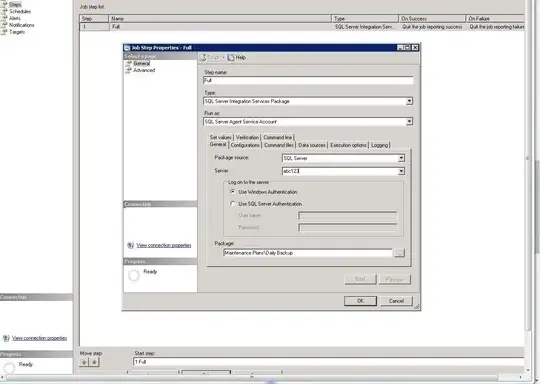Switch to the Logging tab
540x384 pixels.
coord(380,145)
